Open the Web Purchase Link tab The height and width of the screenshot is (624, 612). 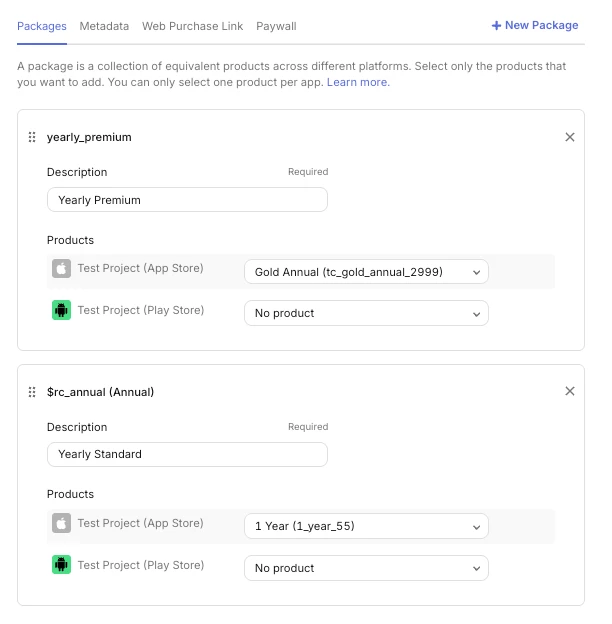tap(192, 26)
